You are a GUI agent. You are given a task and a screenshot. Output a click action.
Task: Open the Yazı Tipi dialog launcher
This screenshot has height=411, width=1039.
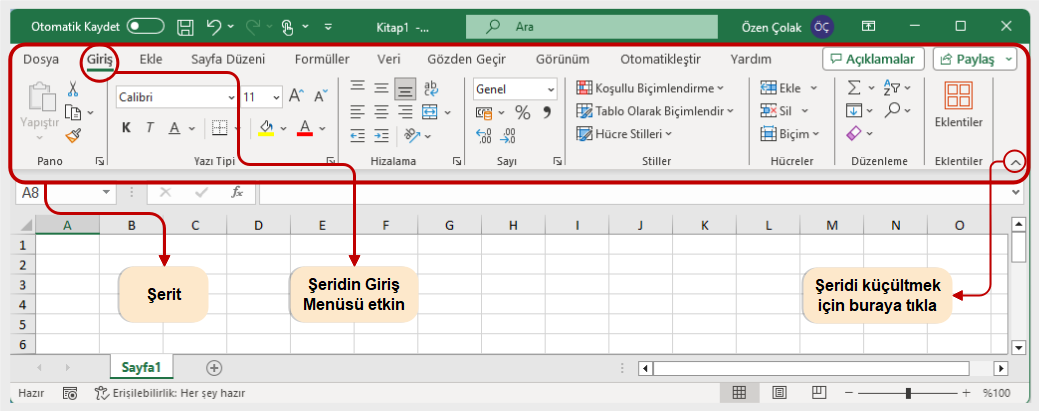coord(329,161)
